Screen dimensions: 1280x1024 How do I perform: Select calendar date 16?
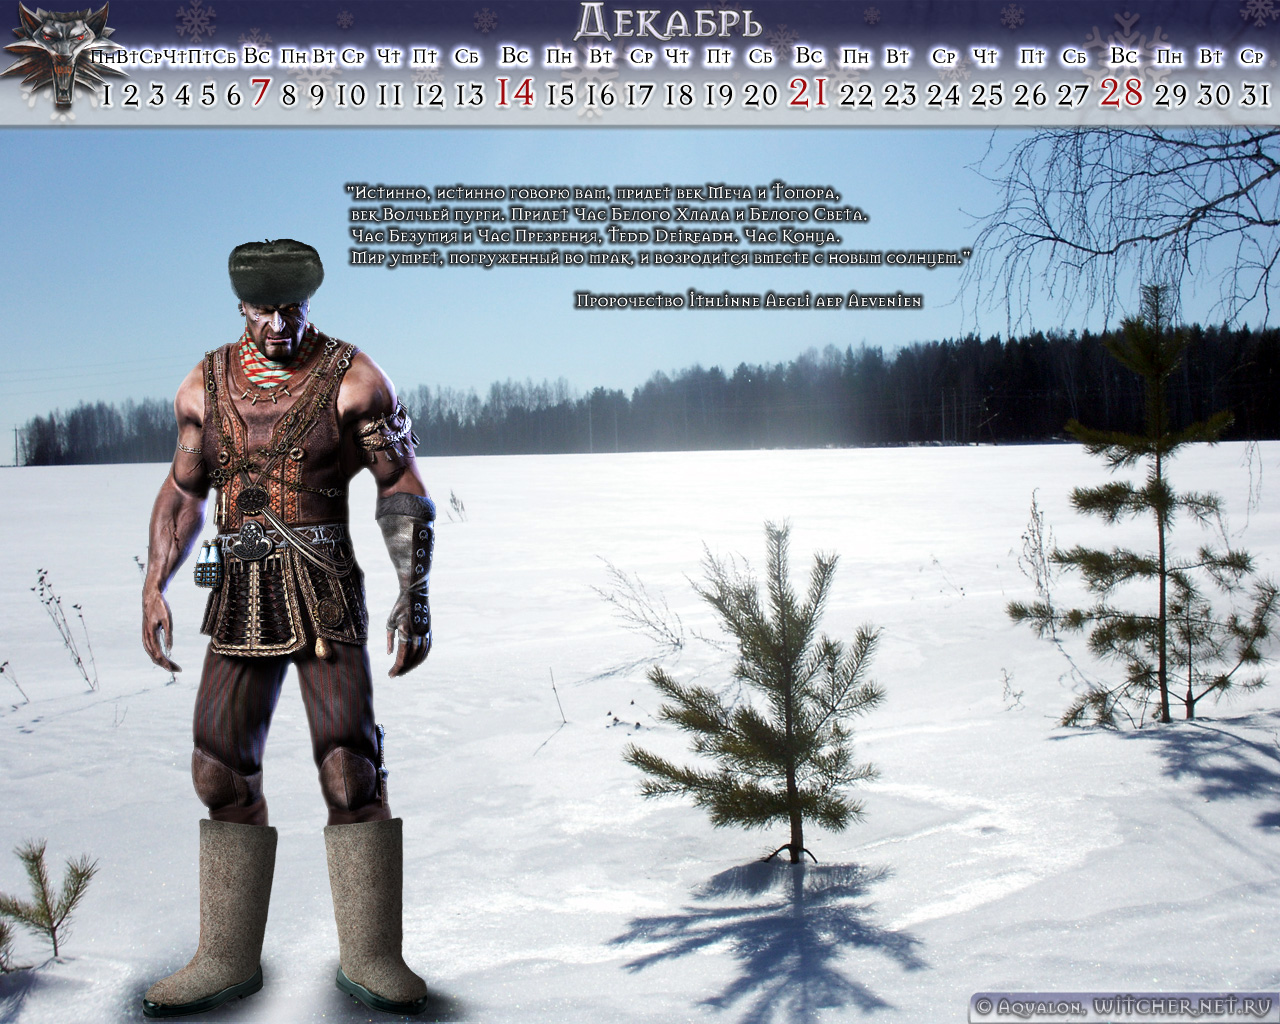click(600, 95)
